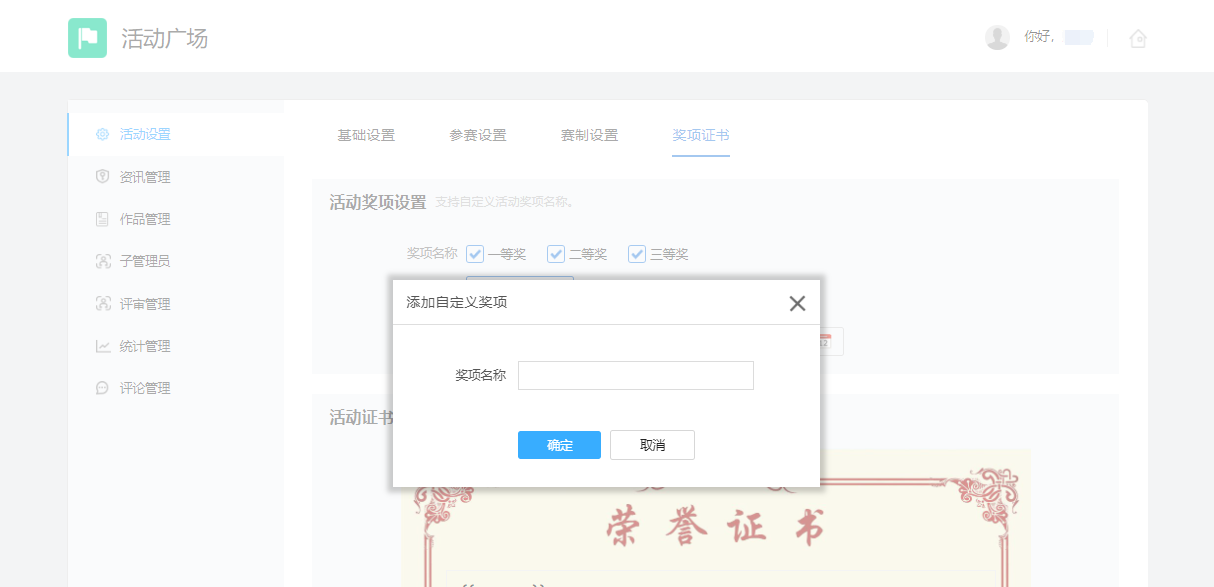Click the 取消 button in dialog
1214x587 pixels.
click(652, 445)
